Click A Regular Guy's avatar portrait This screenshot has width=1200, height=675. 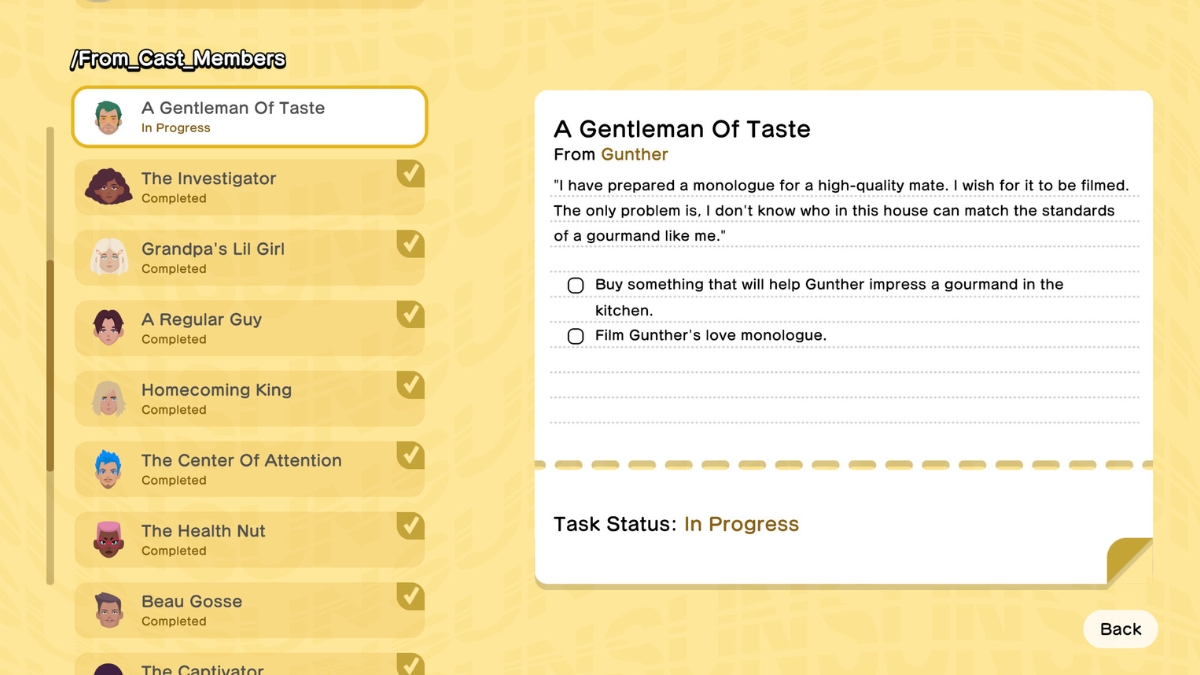(108, 328)
